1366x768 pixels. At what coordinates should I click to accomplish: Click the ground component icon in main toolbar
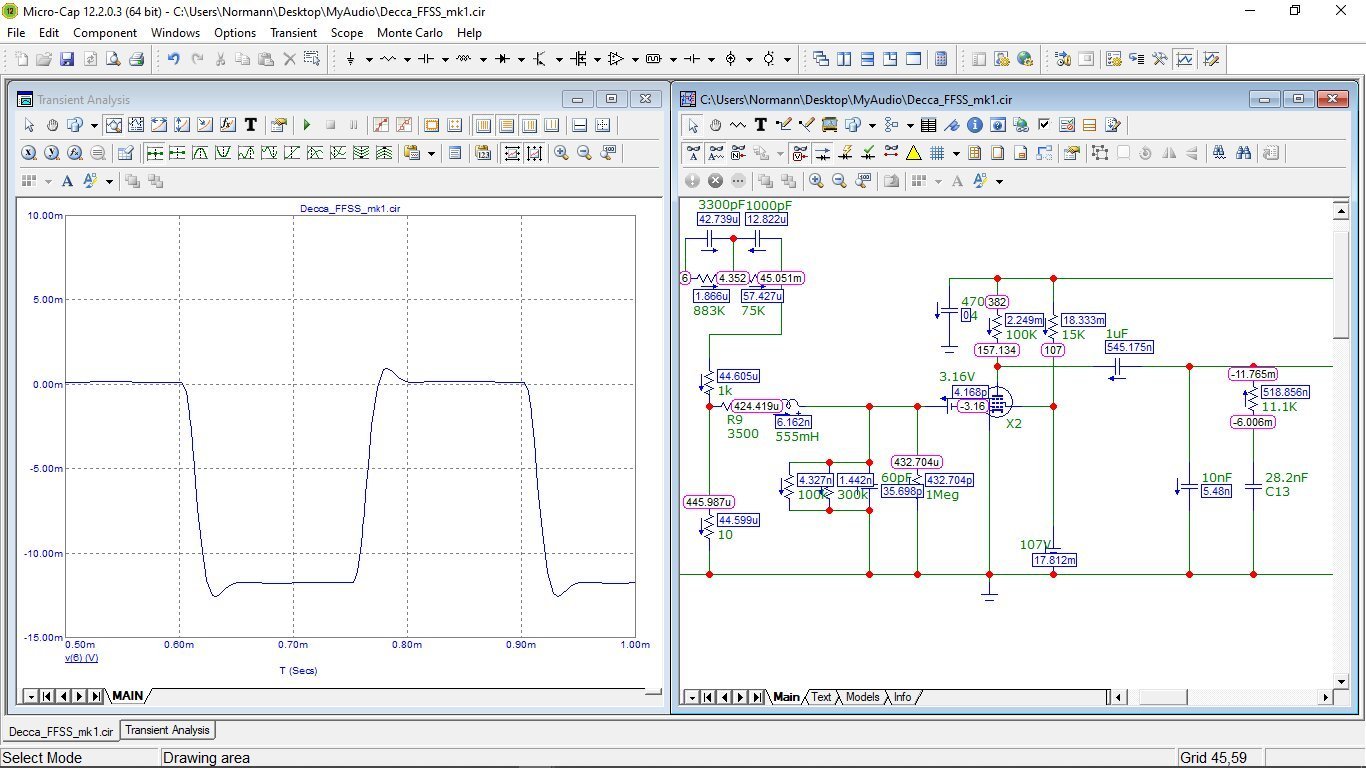pyautogui.click(x=350, y=59)
